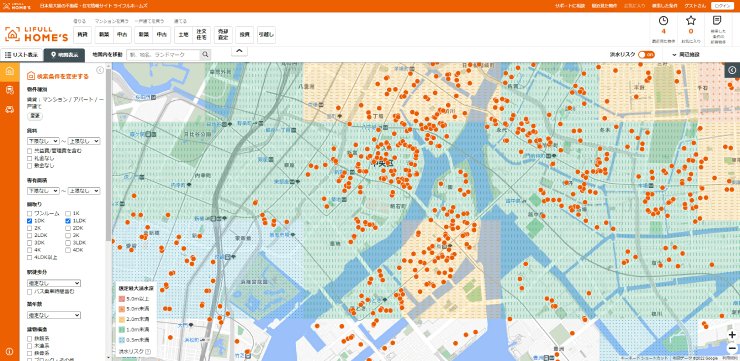Uncheck the 1DK layout checkbox
Image resolution: width=740 pixels, height=361 pixels.
tap(30, 221)
